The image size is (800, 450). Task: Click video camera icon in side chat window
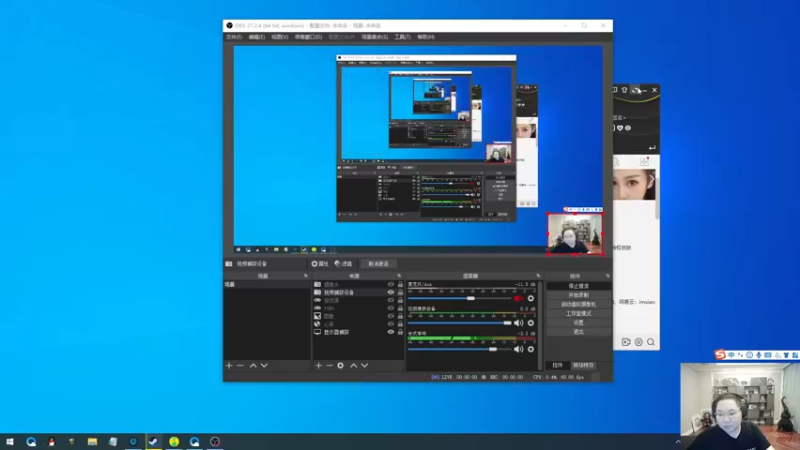[626, 342]
